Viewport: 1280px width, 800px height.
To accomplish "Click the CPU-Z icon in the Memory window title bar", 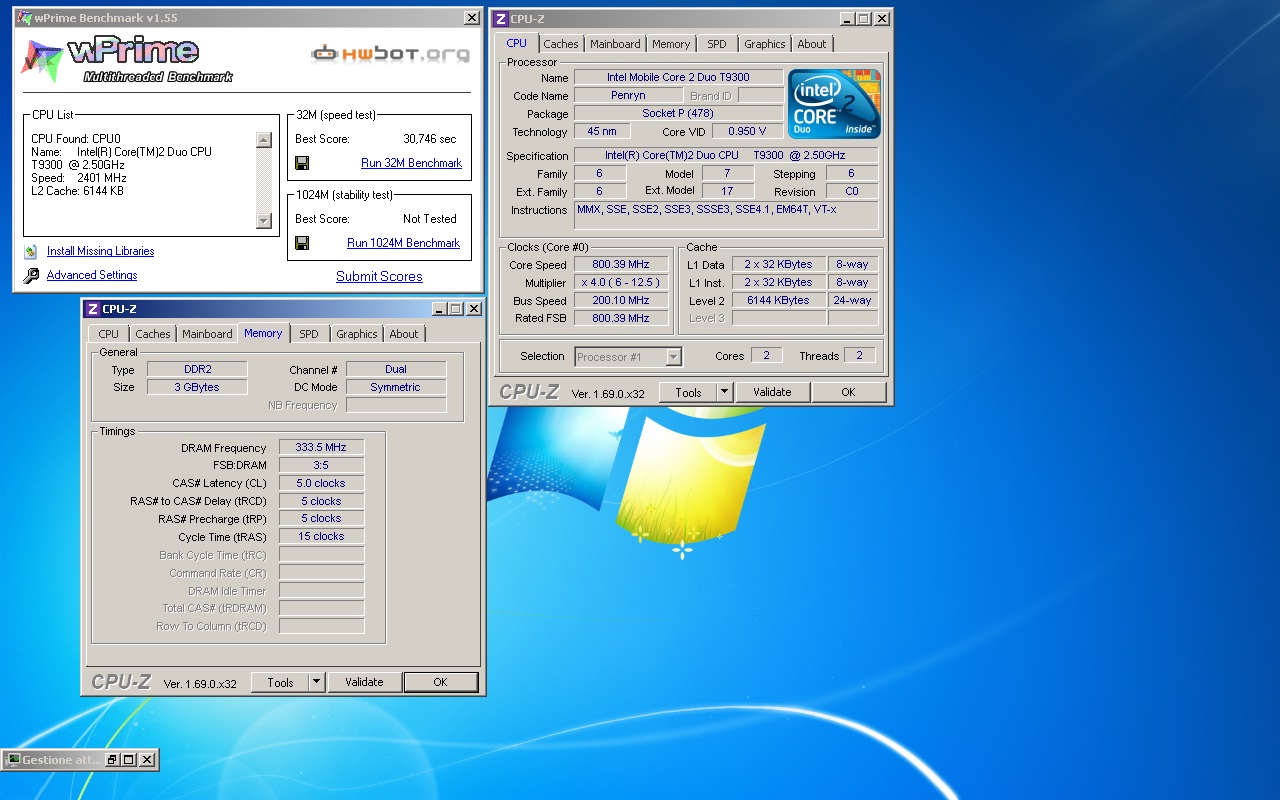I will coord(93,309).
